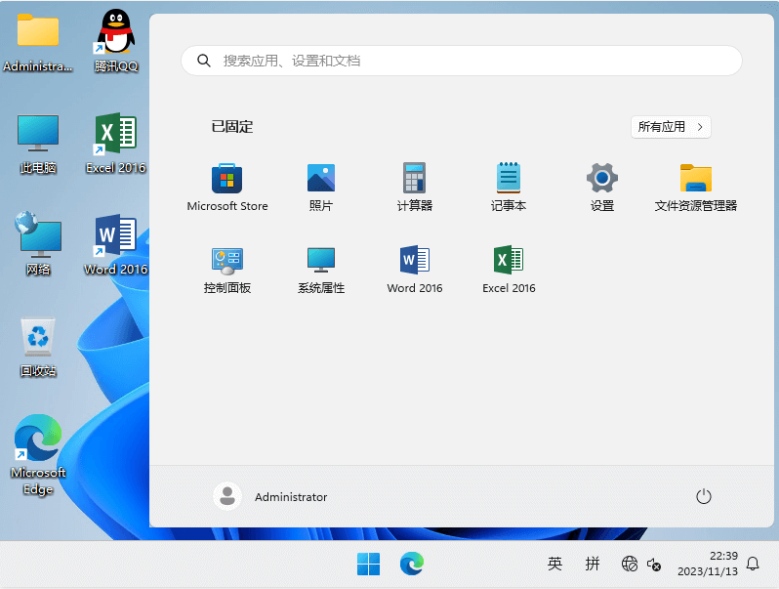Select the Administrator folder on desktop
The height and width of the screenshot is (589, 779).
38,42
